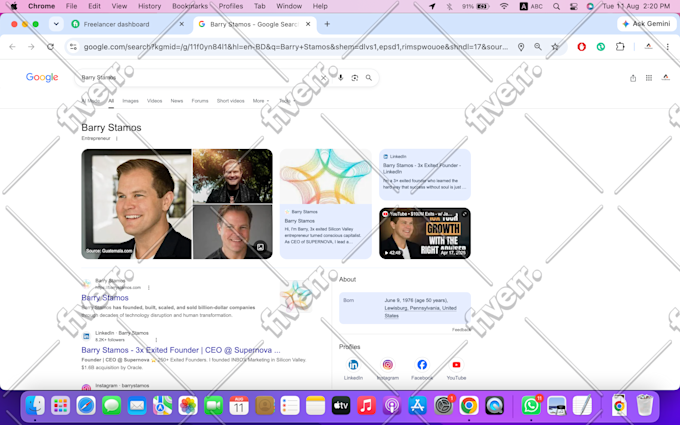Open the large Guatemala.com portrait photo

(136, 204)
